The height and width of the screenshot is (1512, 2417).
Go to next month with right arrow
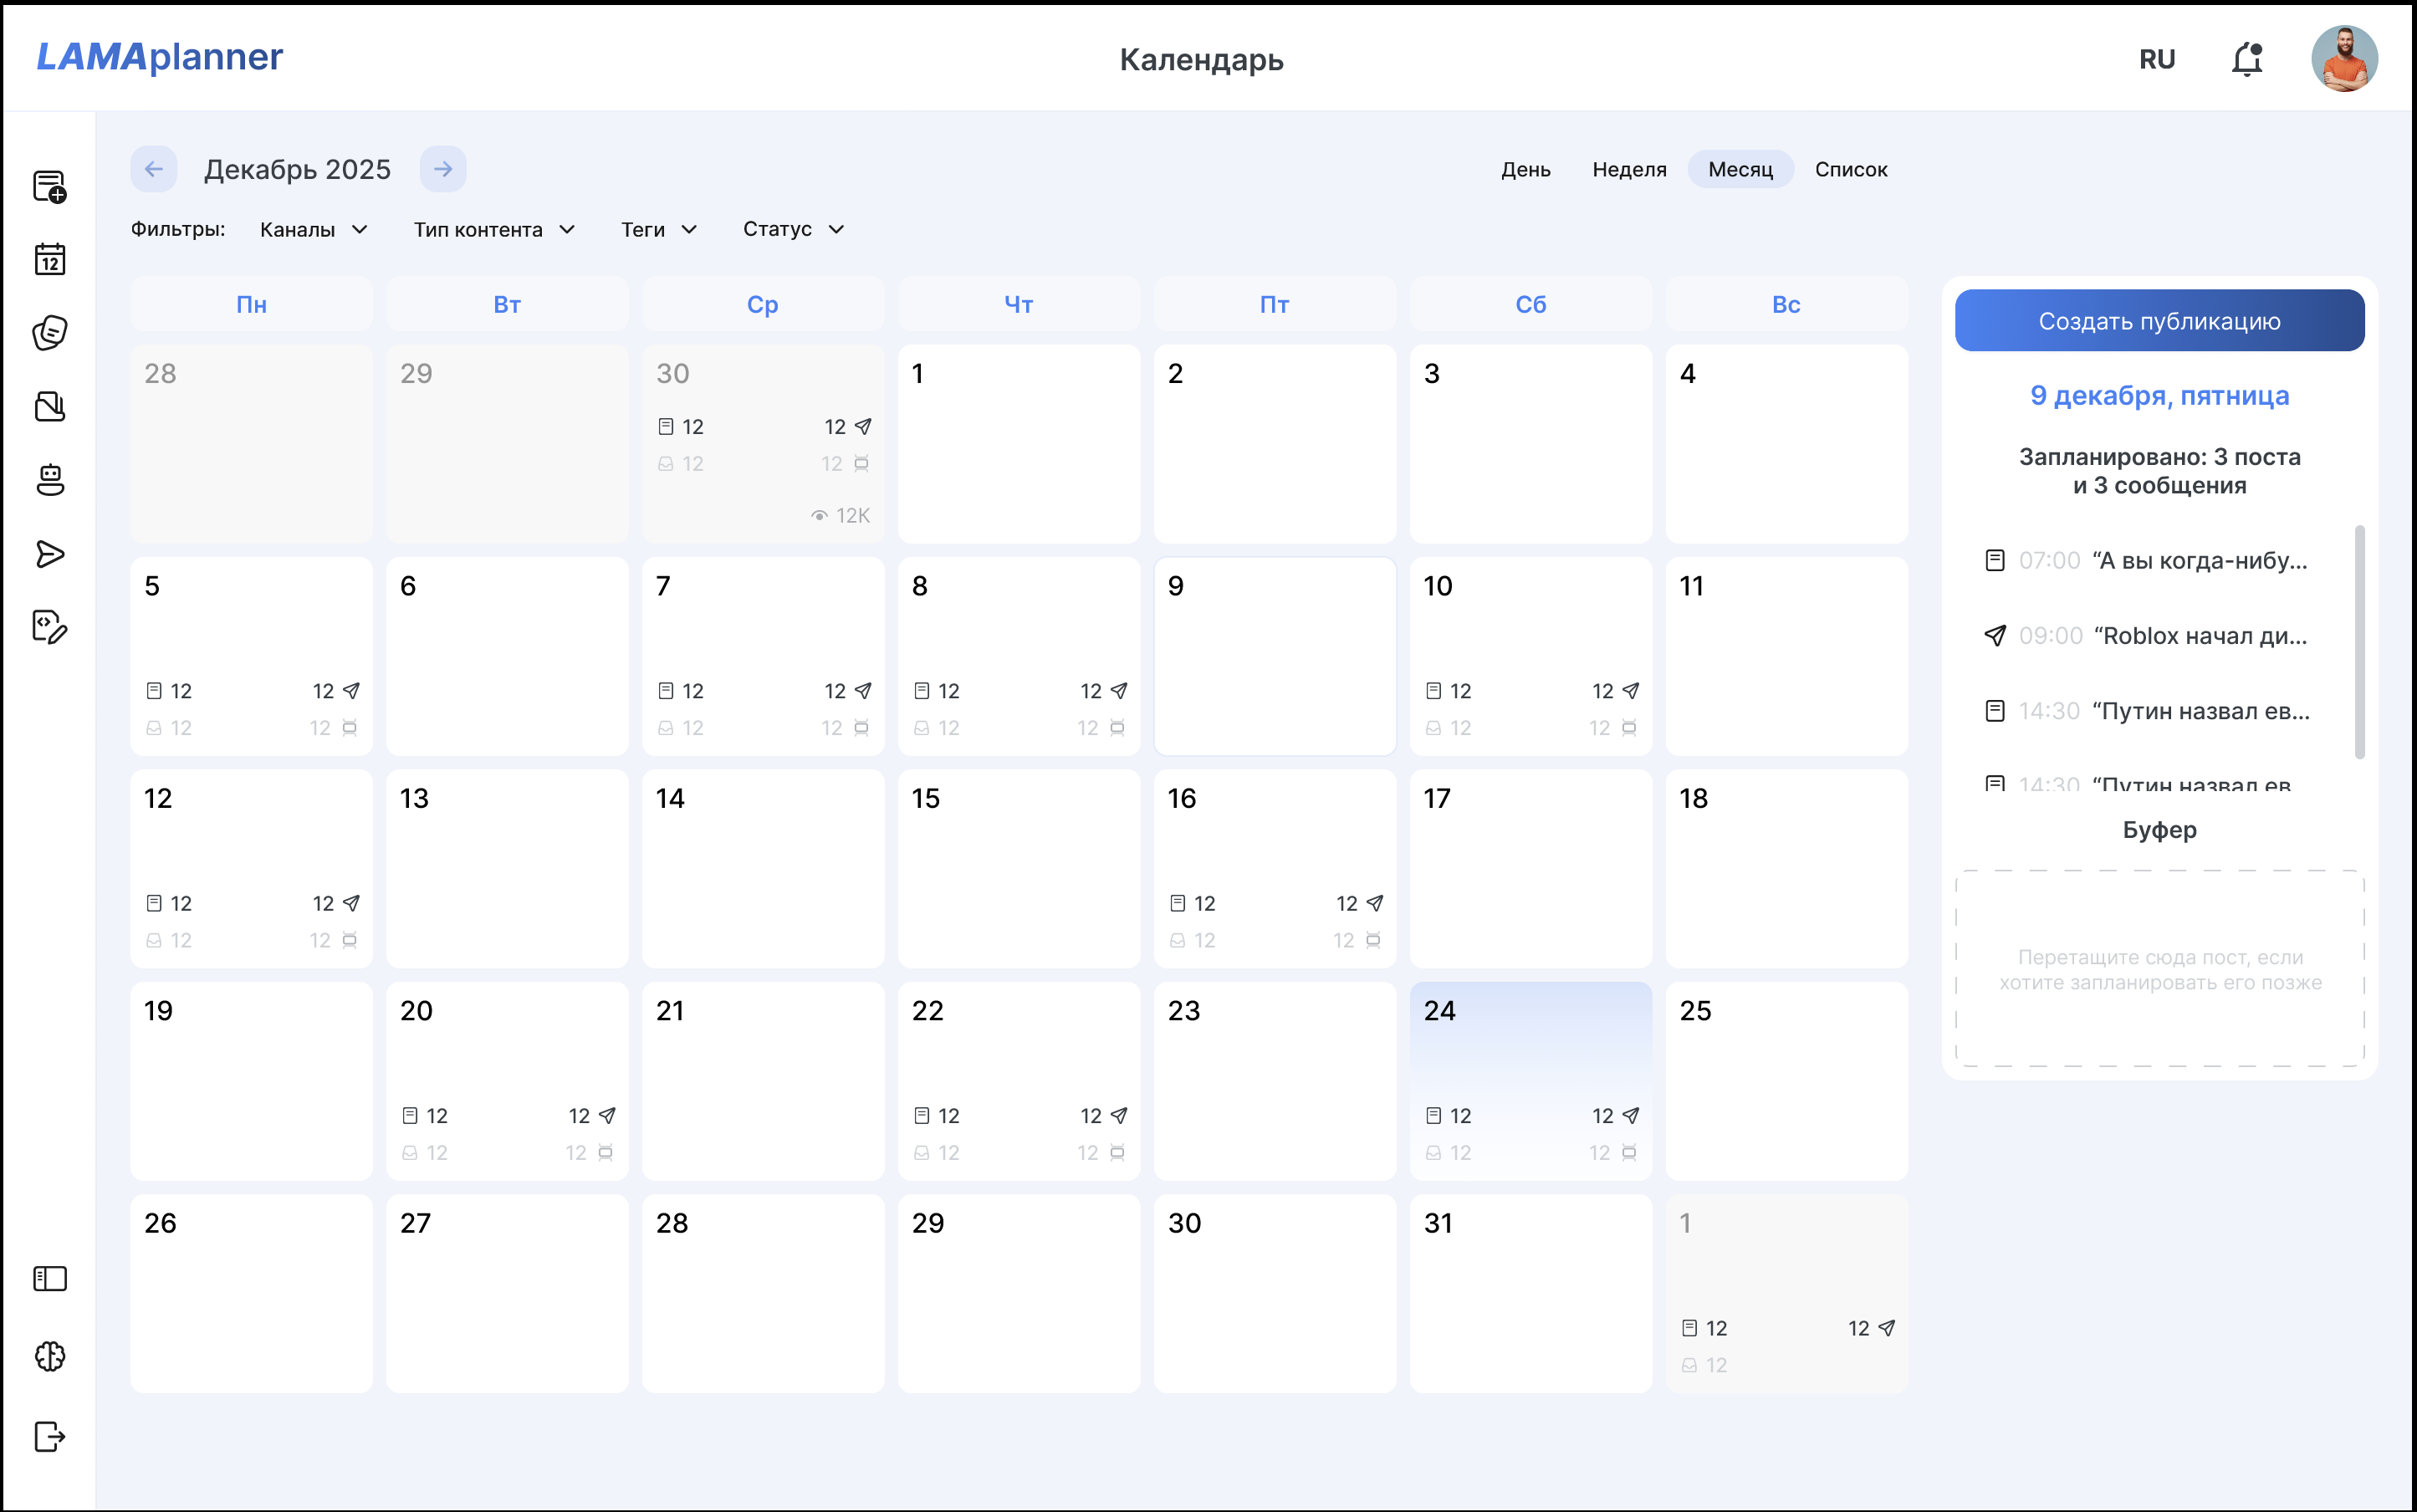[443, 169]
